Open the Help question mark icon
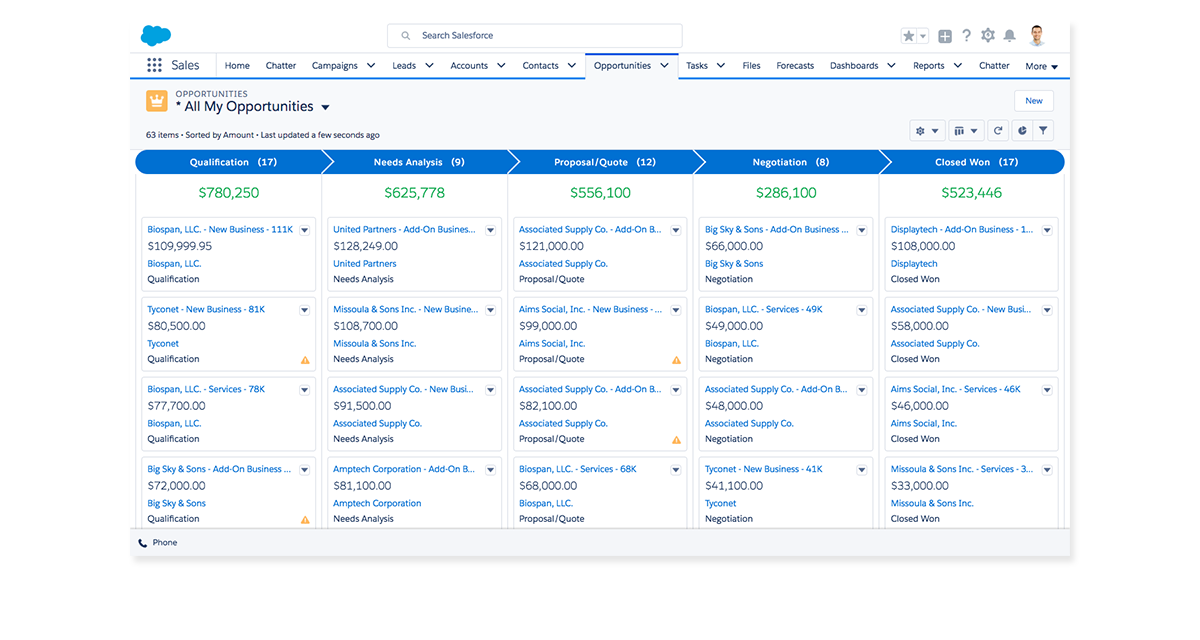Viewport: 1200px width, 640px height. 966,36
